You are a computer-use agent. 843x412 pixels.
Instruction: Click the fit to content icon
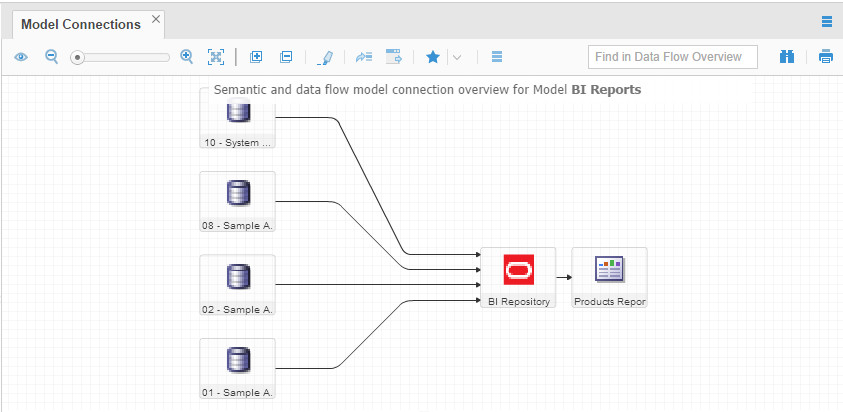click(216, 57)
